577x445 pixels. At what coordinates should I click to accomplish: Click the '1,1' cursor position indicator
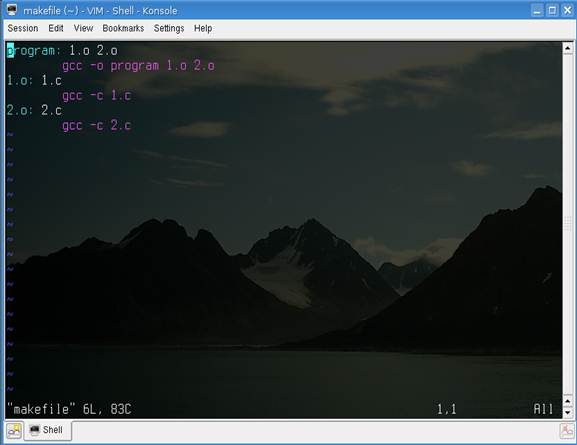[446, 409]
